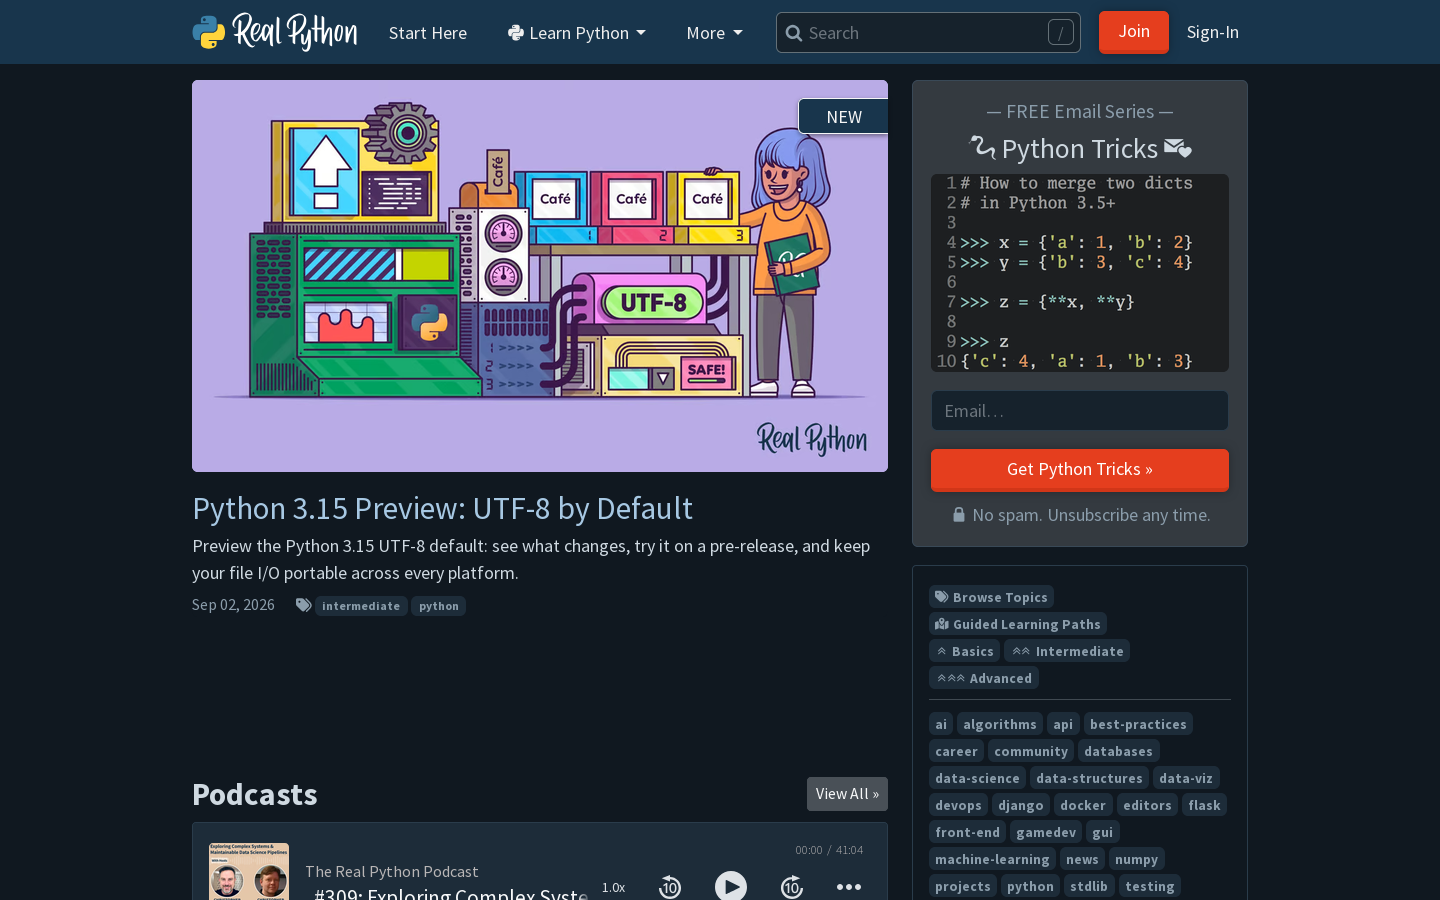
Task: Select the community topic tag
Action: pos(1031,751)
